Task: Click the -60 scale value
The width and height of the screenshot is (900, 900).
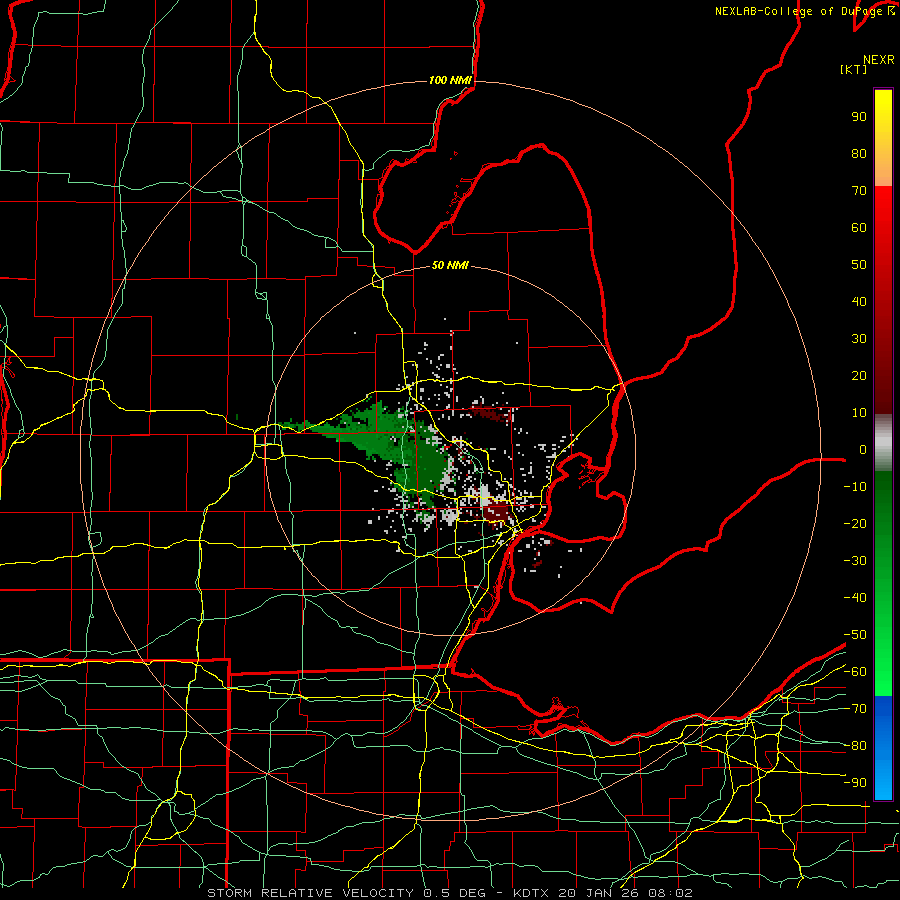Action: 855,672
